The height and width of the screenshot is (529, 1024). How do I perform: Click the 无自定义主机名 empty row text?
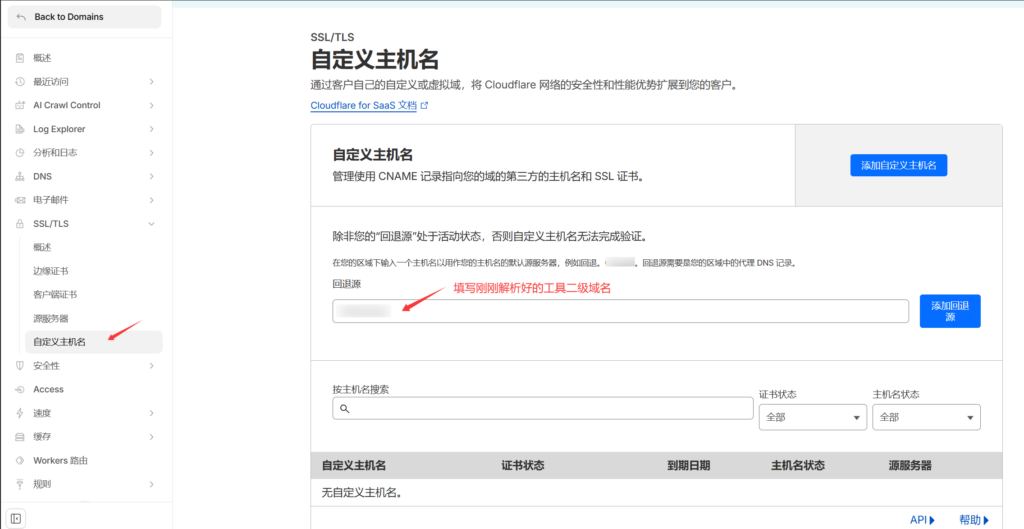361,492
